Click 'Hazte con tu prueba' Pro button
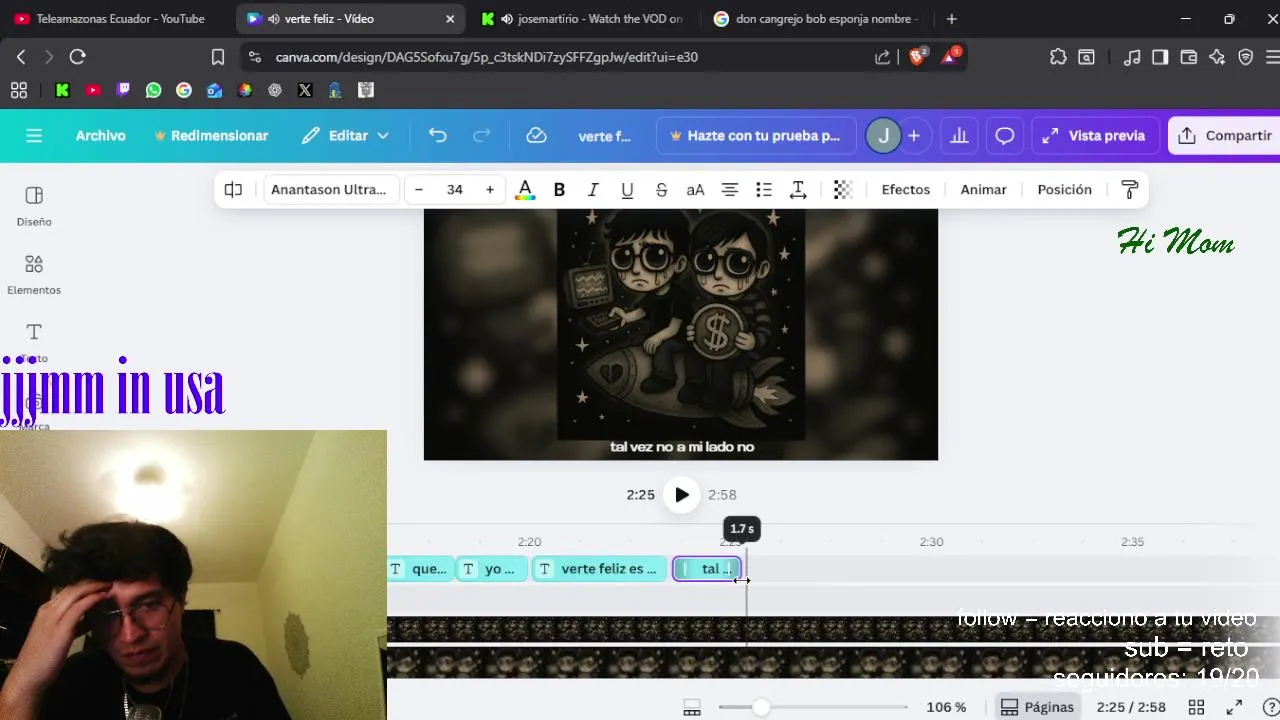The width and height of the screenshot is (1280, 720). click(756, 136)
